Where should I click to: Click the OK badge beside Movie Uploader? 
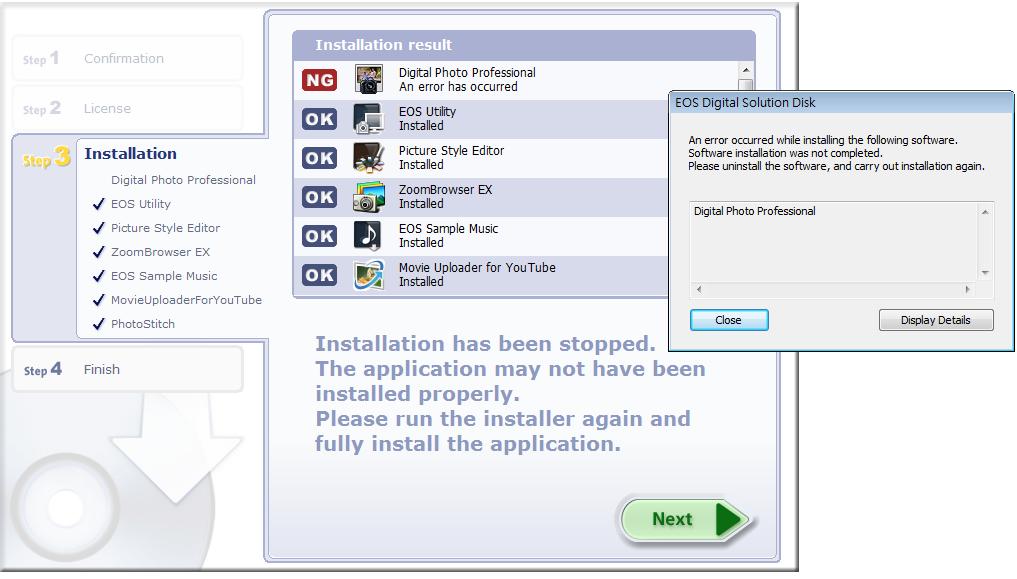[x=319, y=275]
